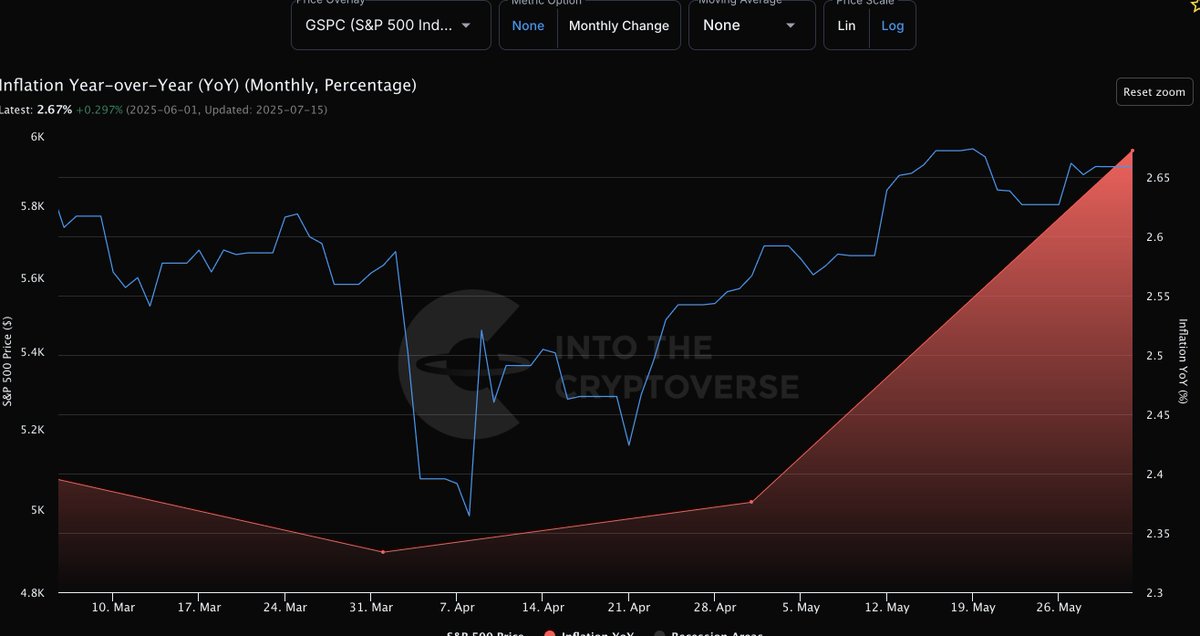The image size is (1200, 636).
Task: Click the 5.4K price axis label
Action: click(33, 354)
